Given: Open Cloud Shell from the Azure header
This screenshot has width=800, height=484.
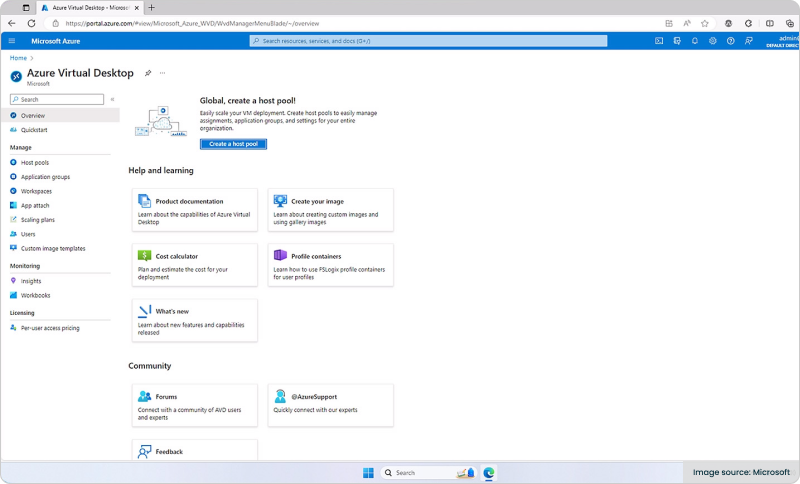Looking at the screenshot, I should click(659, 41).
